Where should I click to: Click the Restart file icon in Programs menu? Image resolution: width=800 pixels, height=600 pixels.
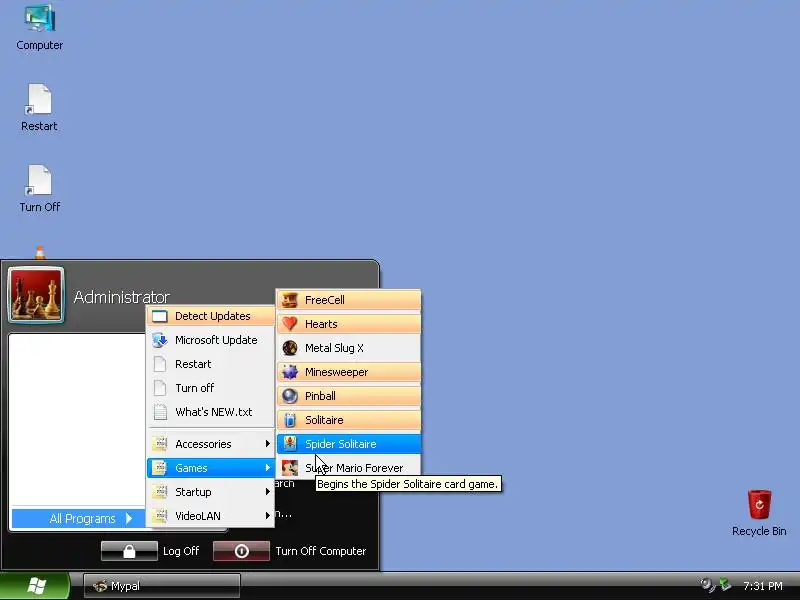tap(160, 364)
